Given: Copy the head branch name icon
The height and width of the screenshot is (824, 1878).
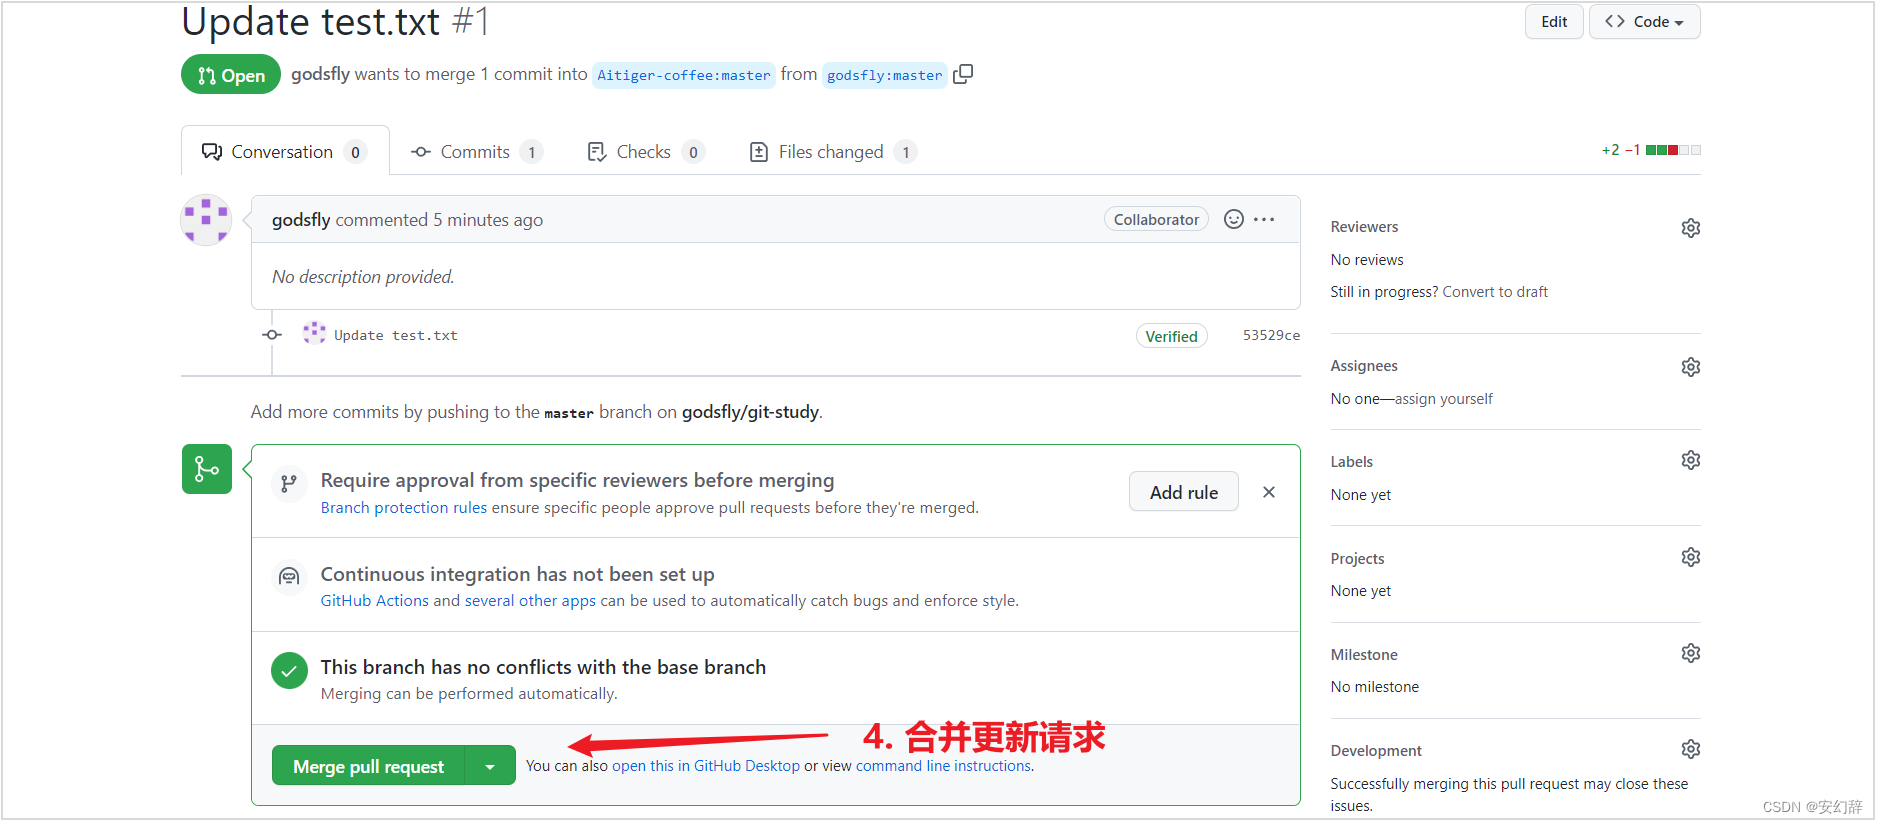Looking at the screenshot, I should tap(963, 74).
